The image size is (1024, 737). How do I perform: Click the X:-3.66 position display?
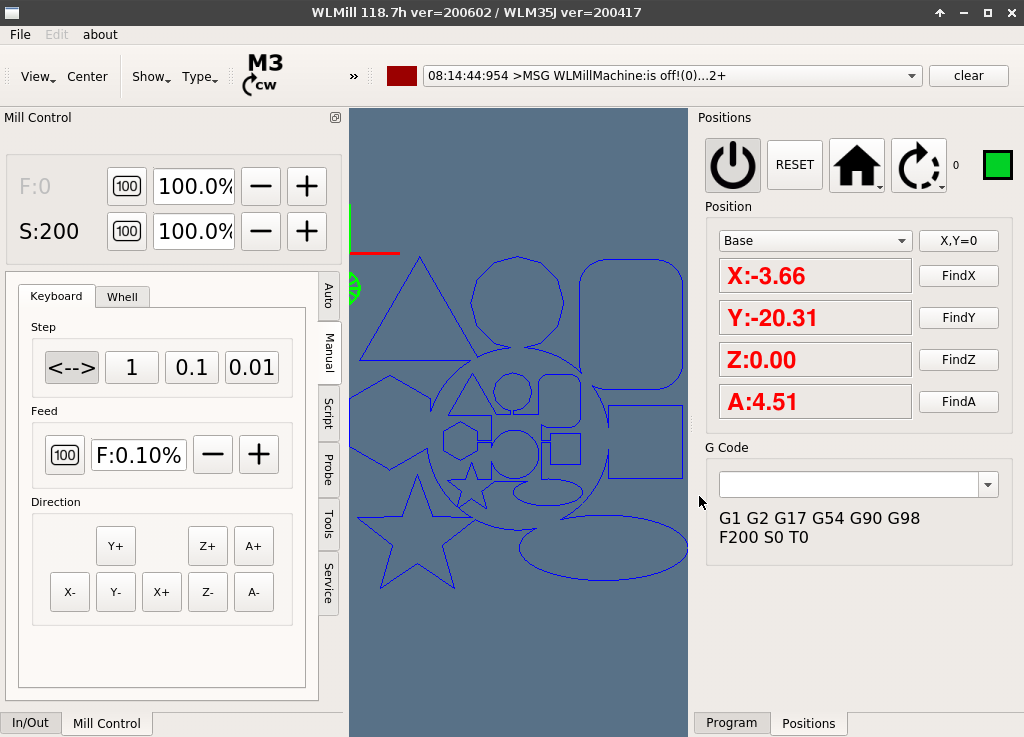[815, 275]
